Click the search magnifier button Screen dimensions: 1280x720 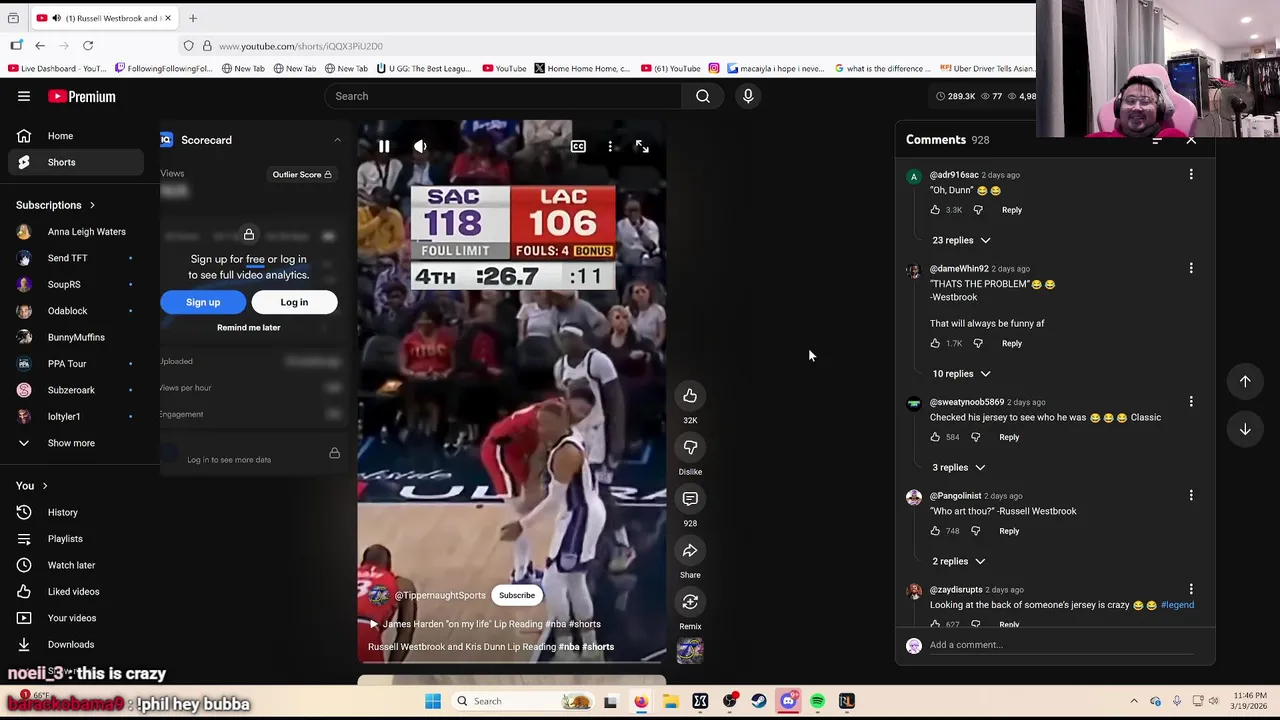(703, 96)
